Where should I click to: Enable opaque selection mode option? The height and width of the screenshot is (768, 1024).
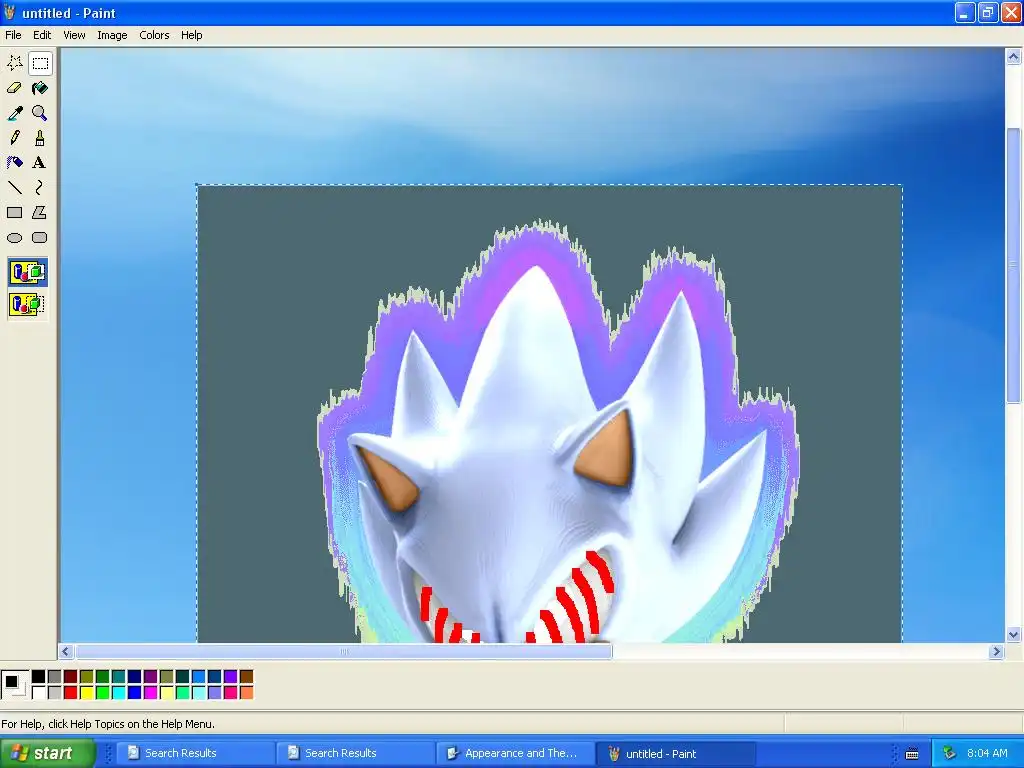tap(27, 272)
